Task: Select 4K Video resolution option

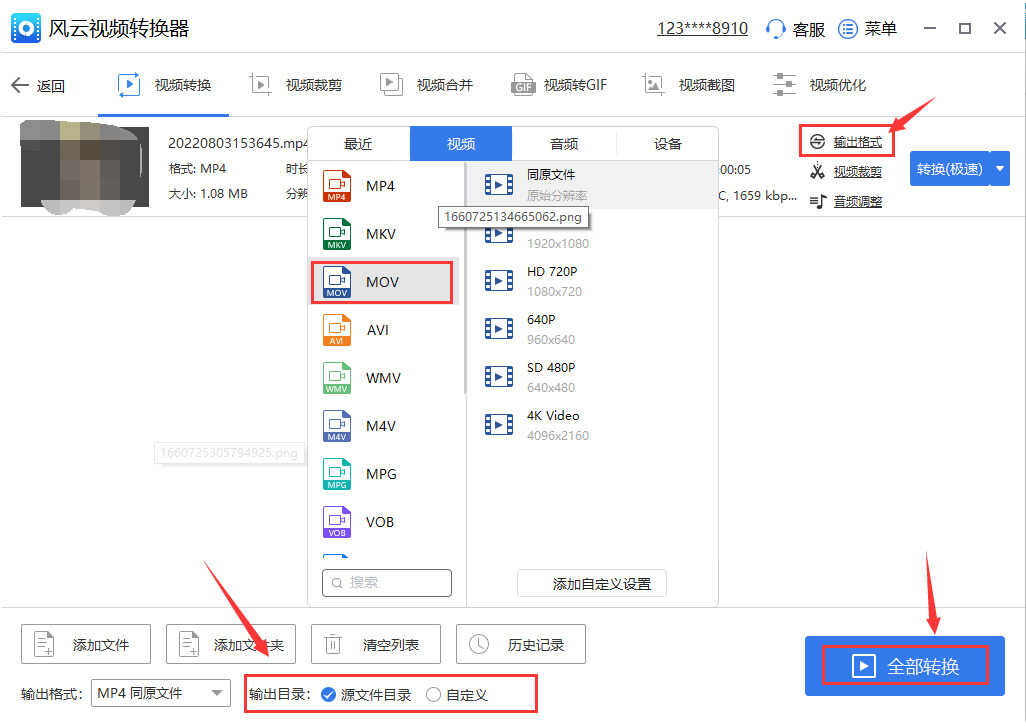Action: point(592,425)
